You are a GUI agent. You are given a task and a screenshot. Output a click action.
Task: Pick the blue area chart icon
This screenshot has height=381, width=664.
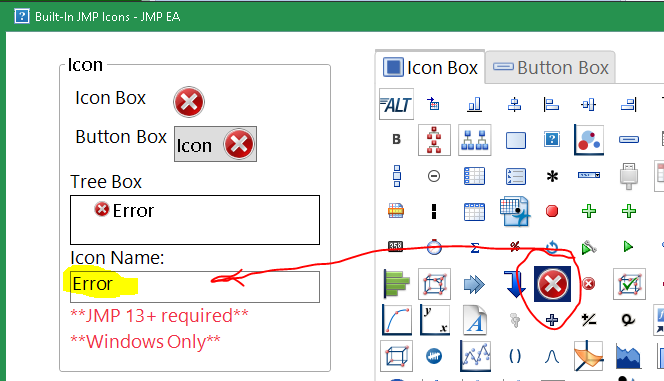click(x=628, y=357)
